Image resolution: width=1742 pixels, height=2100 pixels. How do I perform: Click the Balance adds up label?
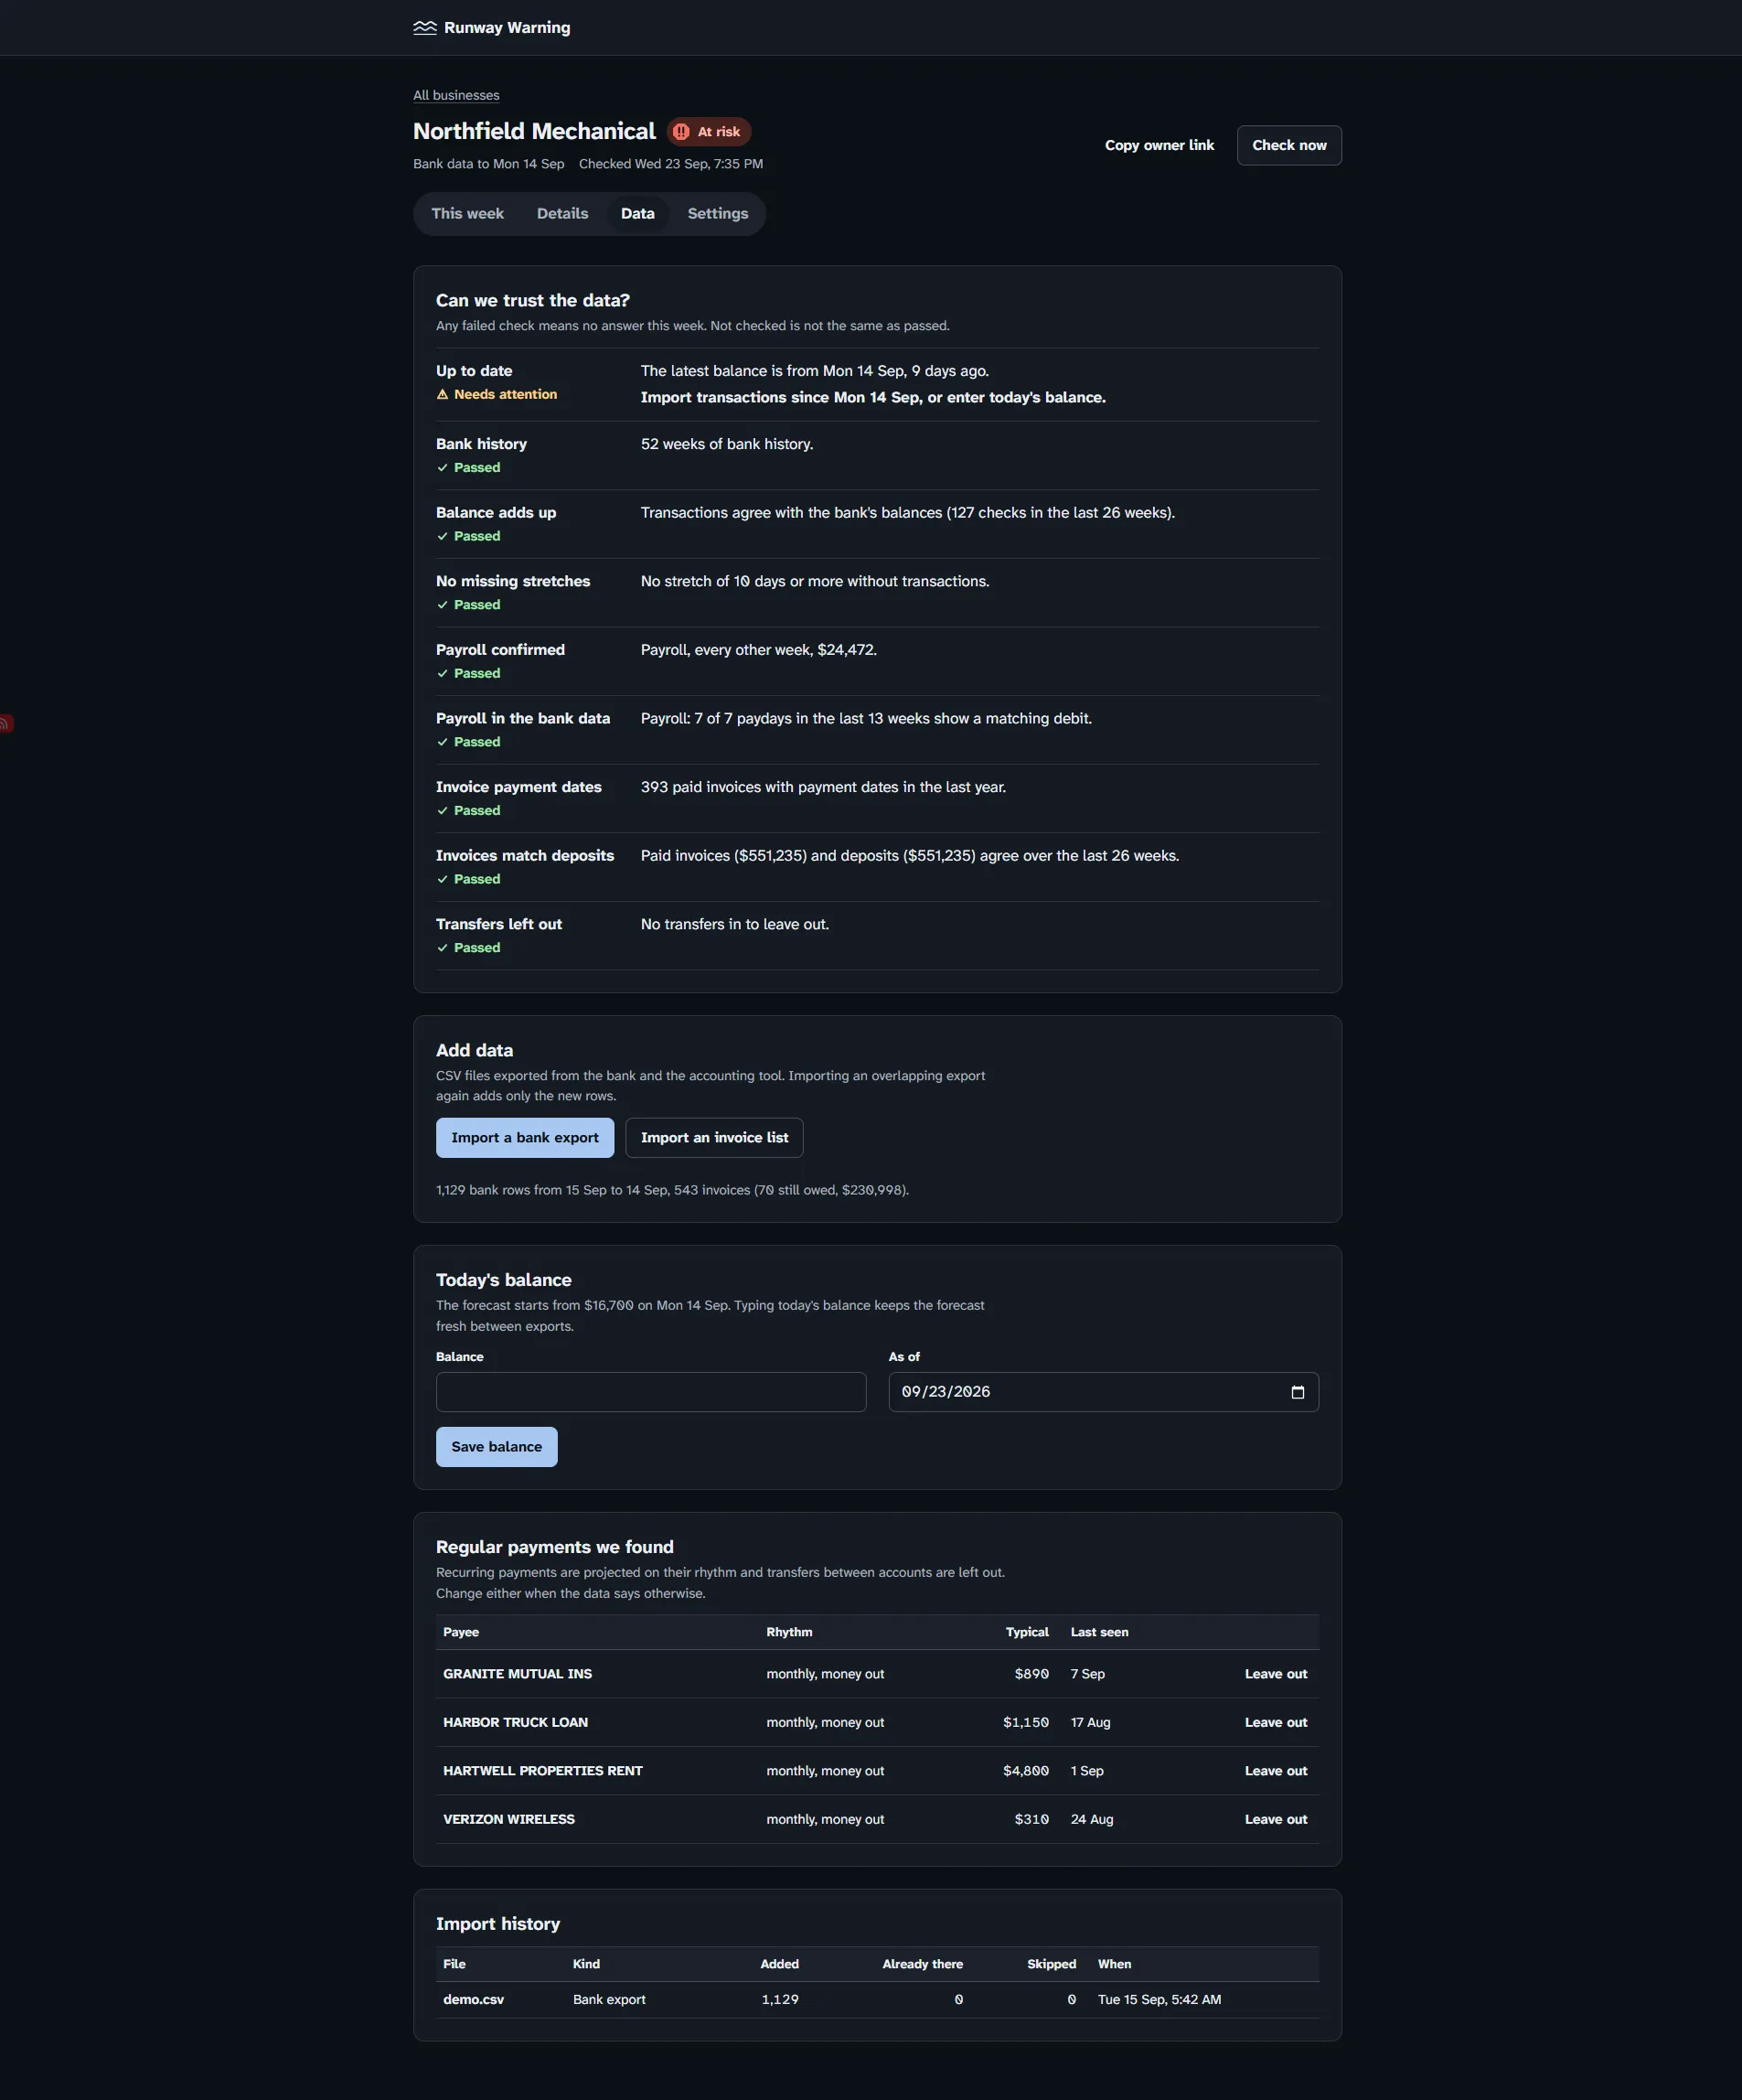tap(496, 513)
